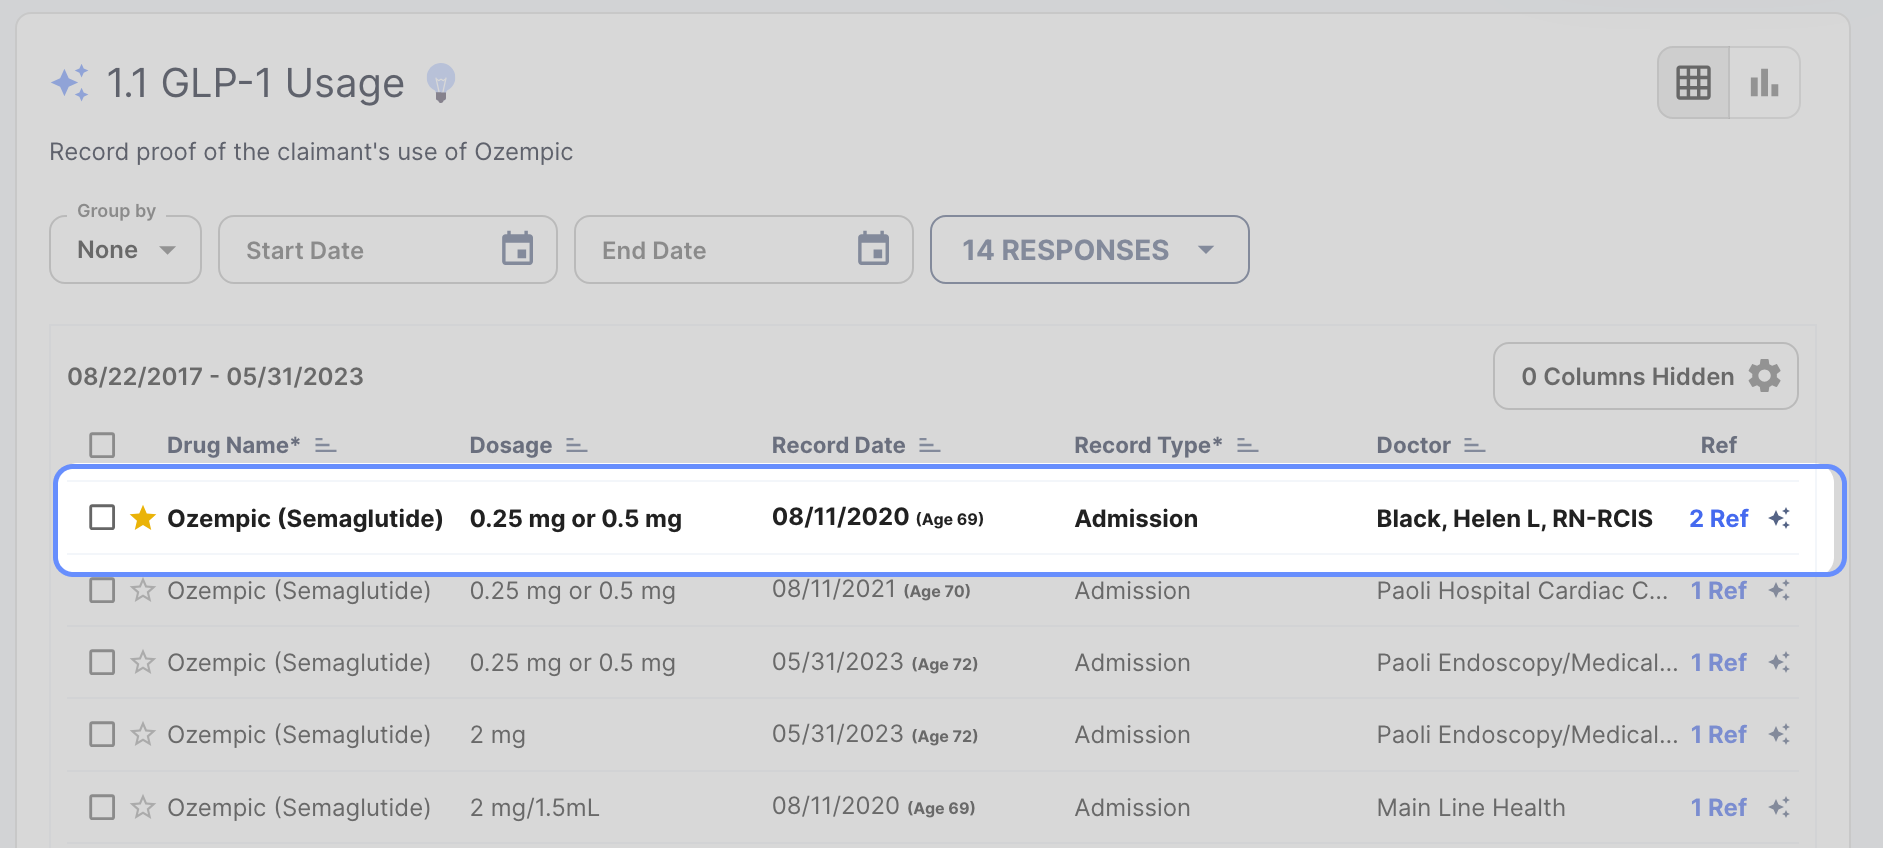Viewport: 1883px width, 848px height.
Task: Click the Dosage column header text
Action: coord(511,445)
